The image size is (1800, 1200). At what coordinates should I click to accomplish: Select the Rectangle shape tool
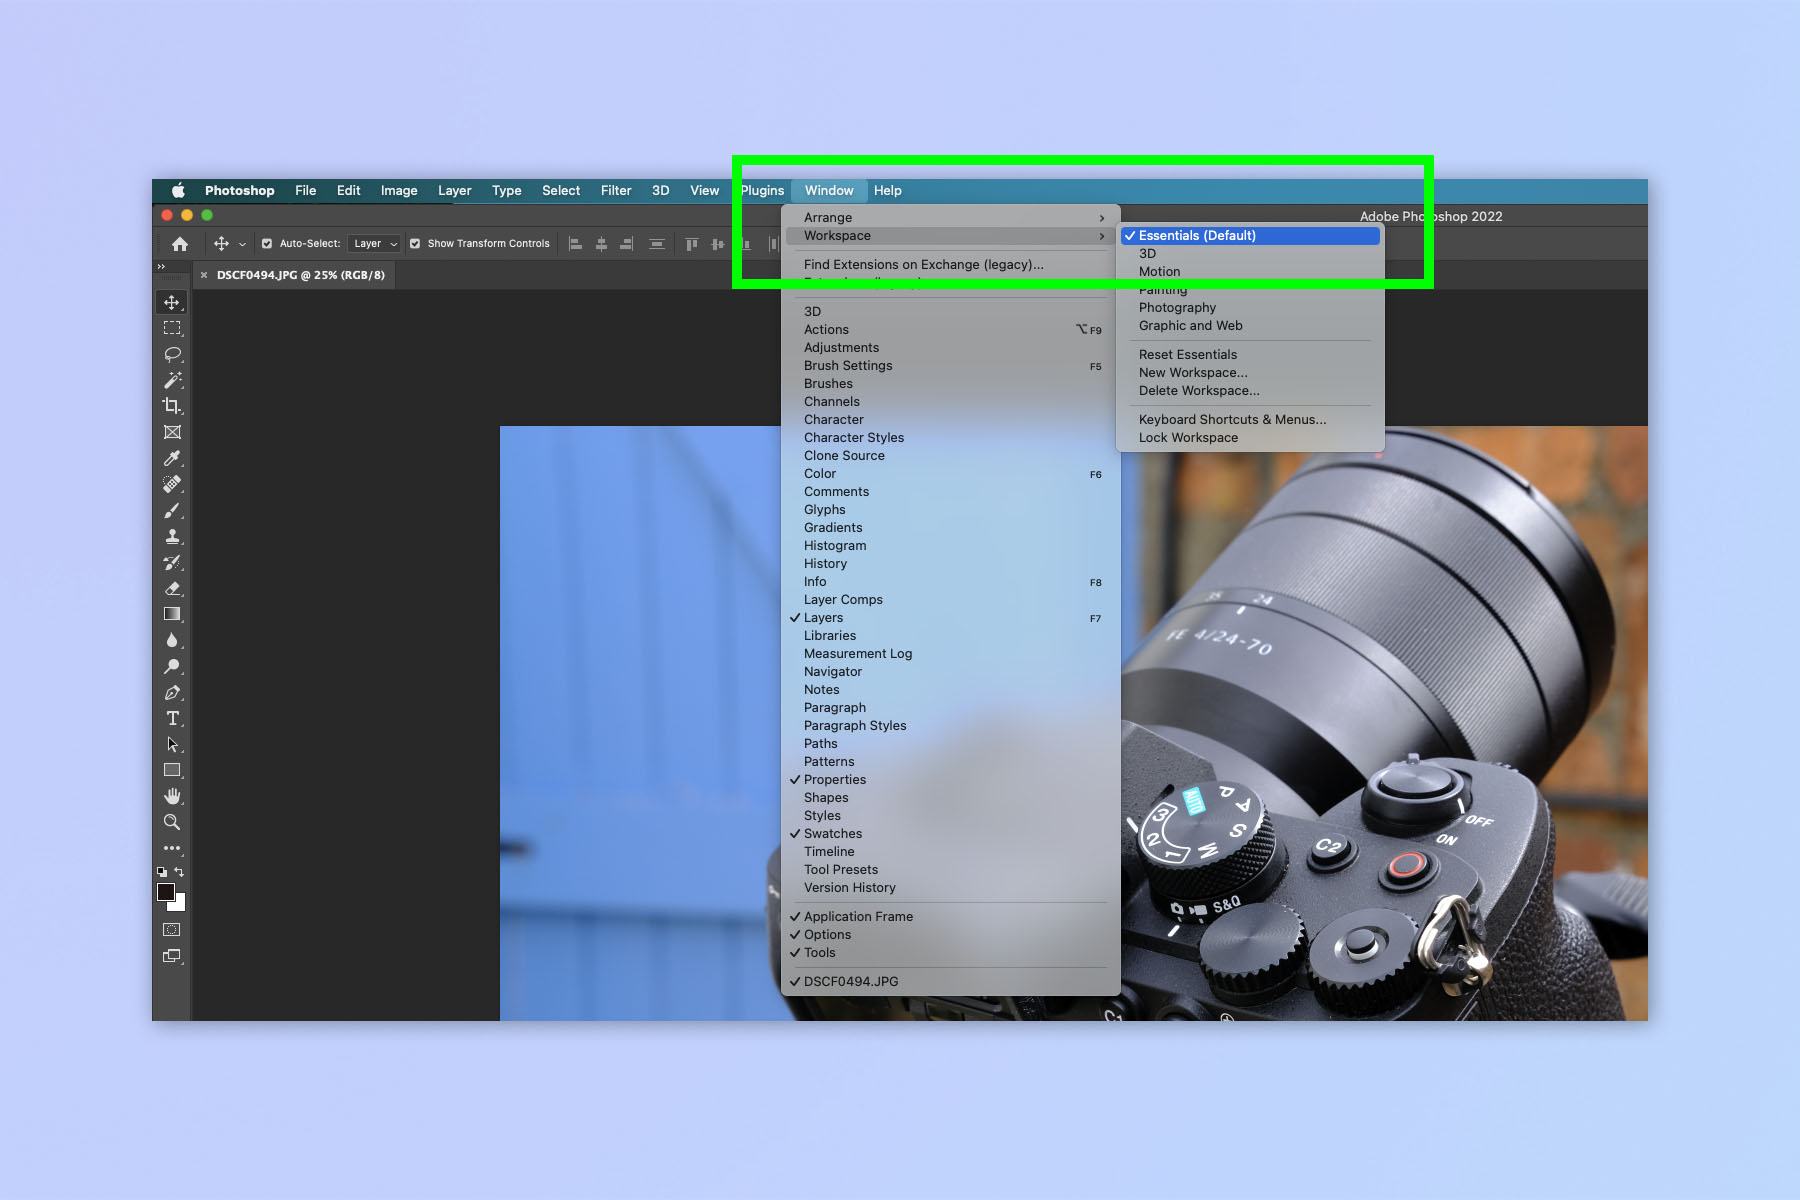[172, 770]
